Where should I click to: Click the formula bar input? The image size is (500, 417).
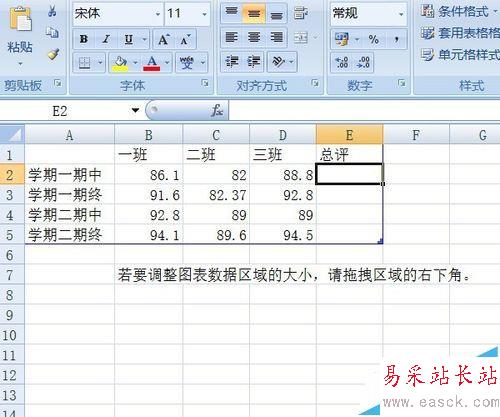(x=364, y=110)
